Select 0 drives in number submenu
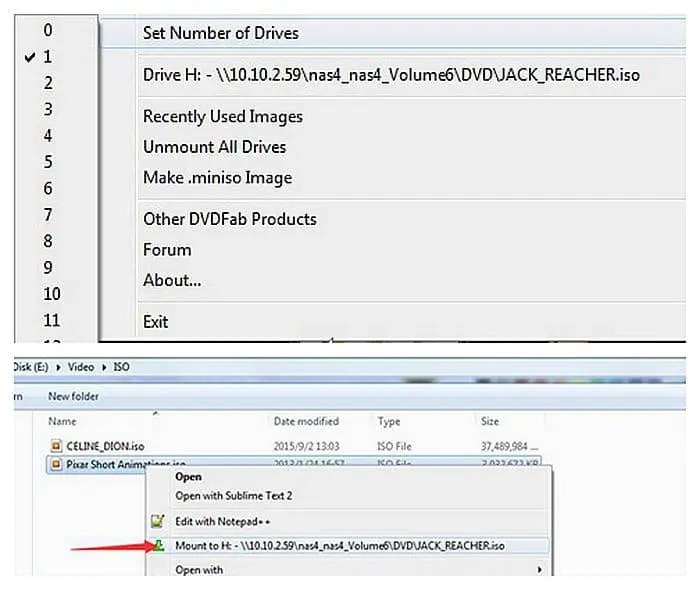 [x=48, y=30]
